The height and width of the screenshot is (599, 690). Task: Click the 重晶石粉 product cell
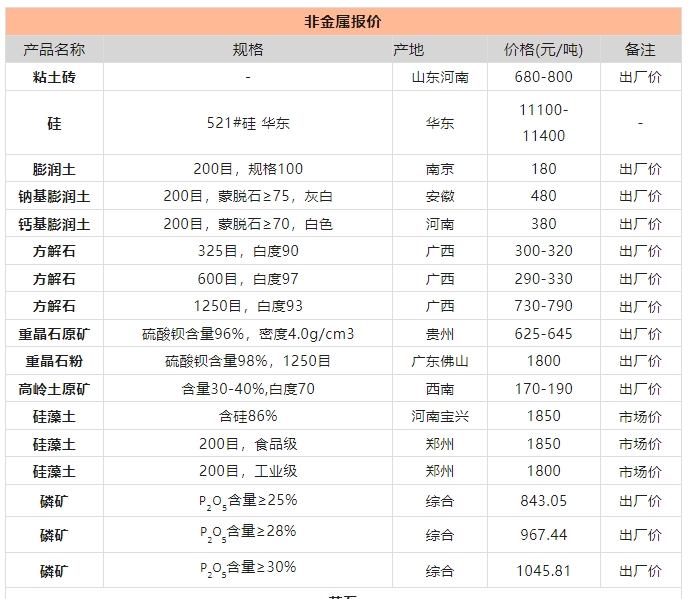click(x=54, y=361)
